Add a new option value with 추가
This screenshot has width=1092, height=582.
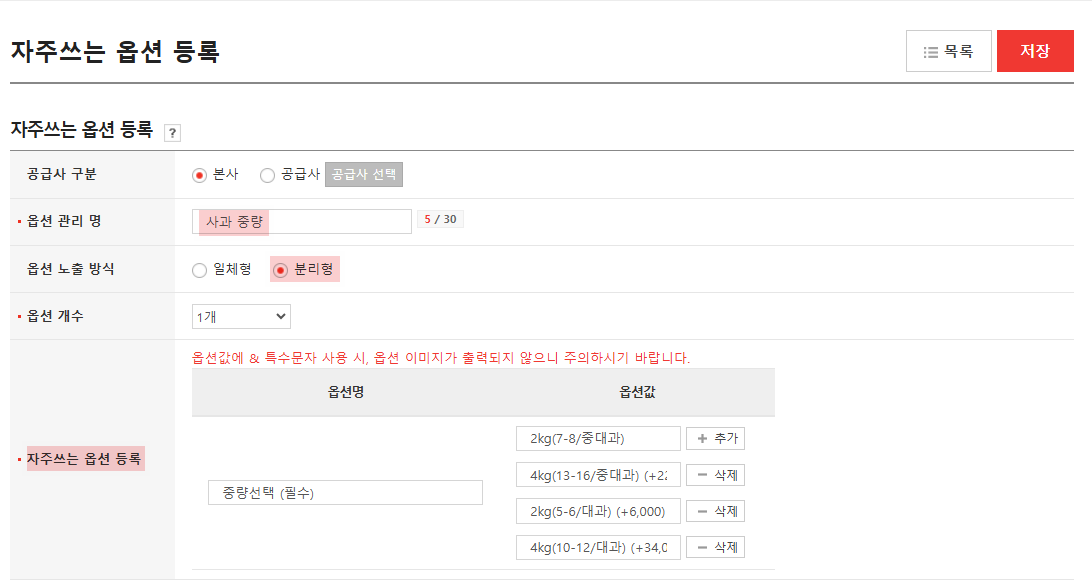tap(716, 437)
